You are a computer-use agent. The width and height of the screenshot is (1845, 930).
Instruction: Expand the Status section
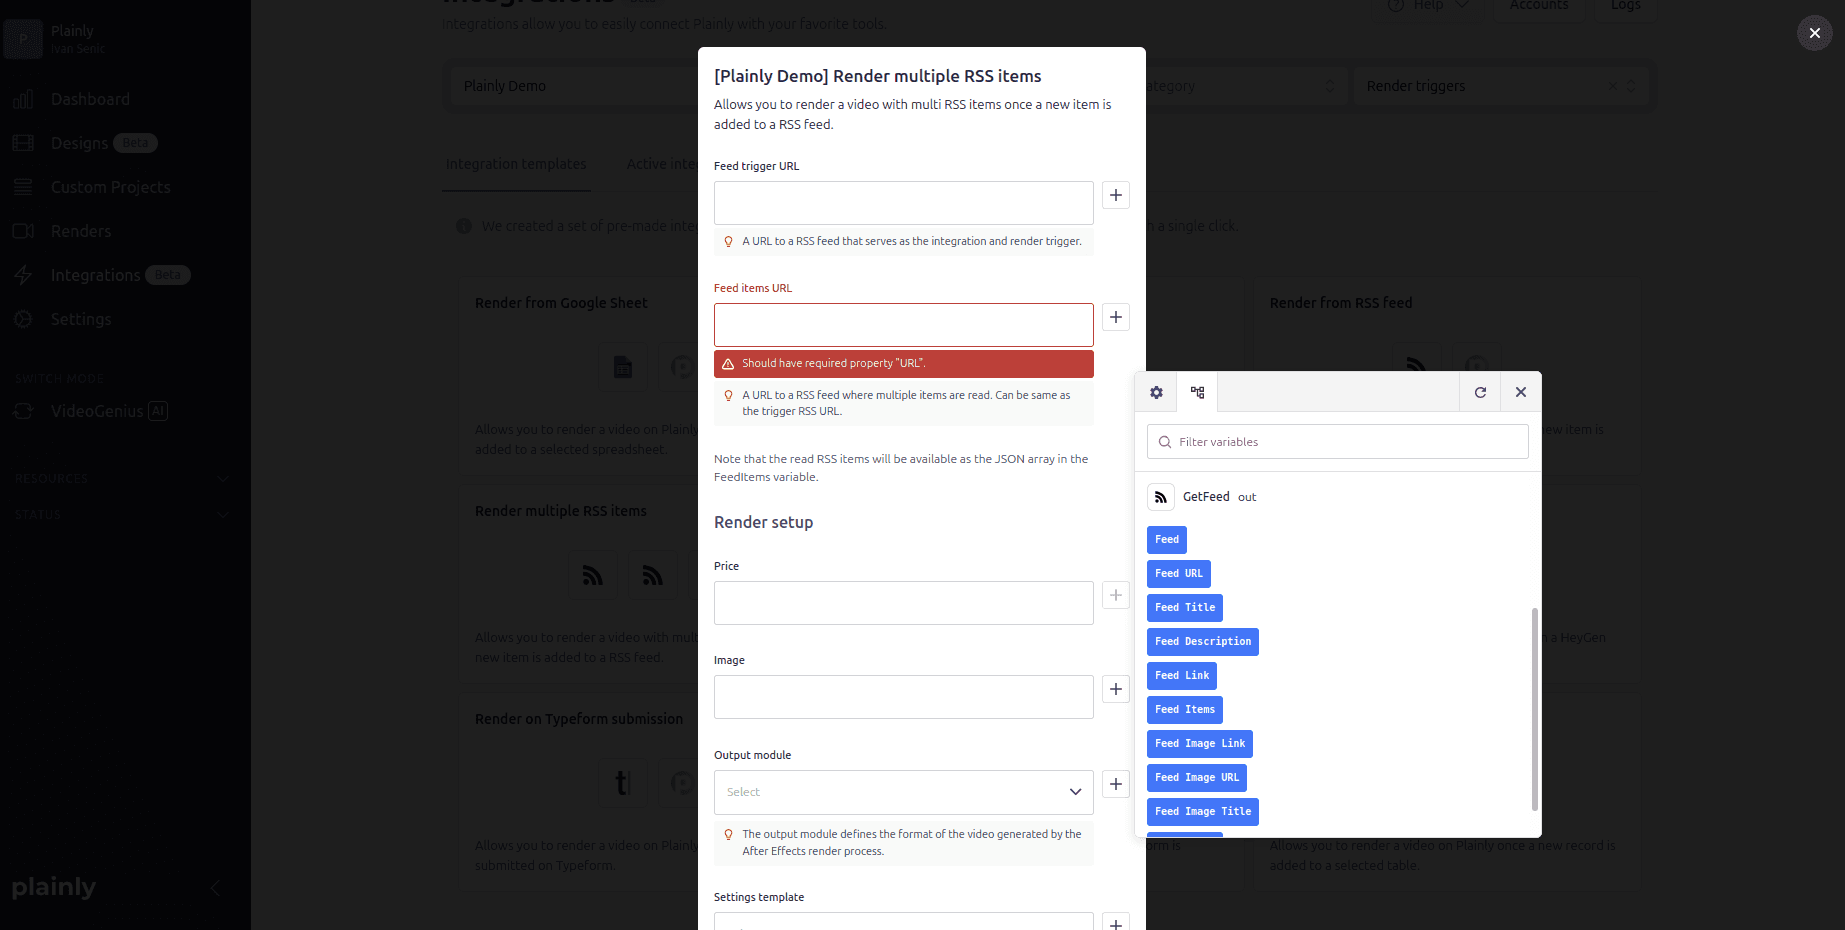point(122,515)
